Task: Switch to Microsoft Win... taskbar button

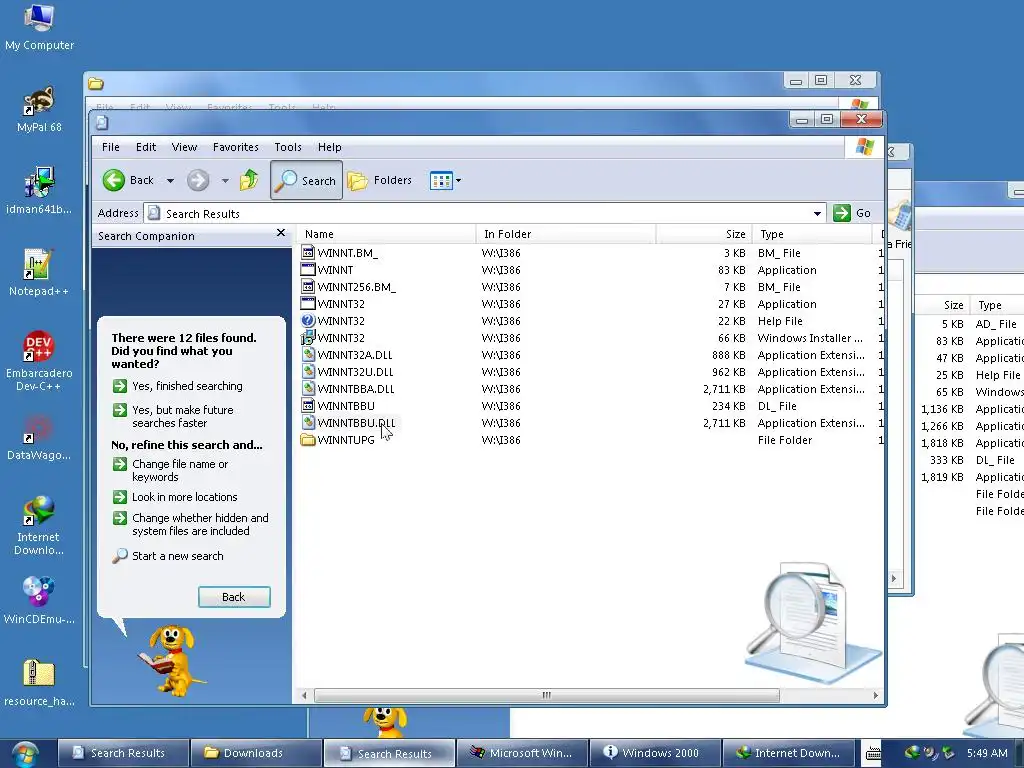Action: [x=521, y=753]
